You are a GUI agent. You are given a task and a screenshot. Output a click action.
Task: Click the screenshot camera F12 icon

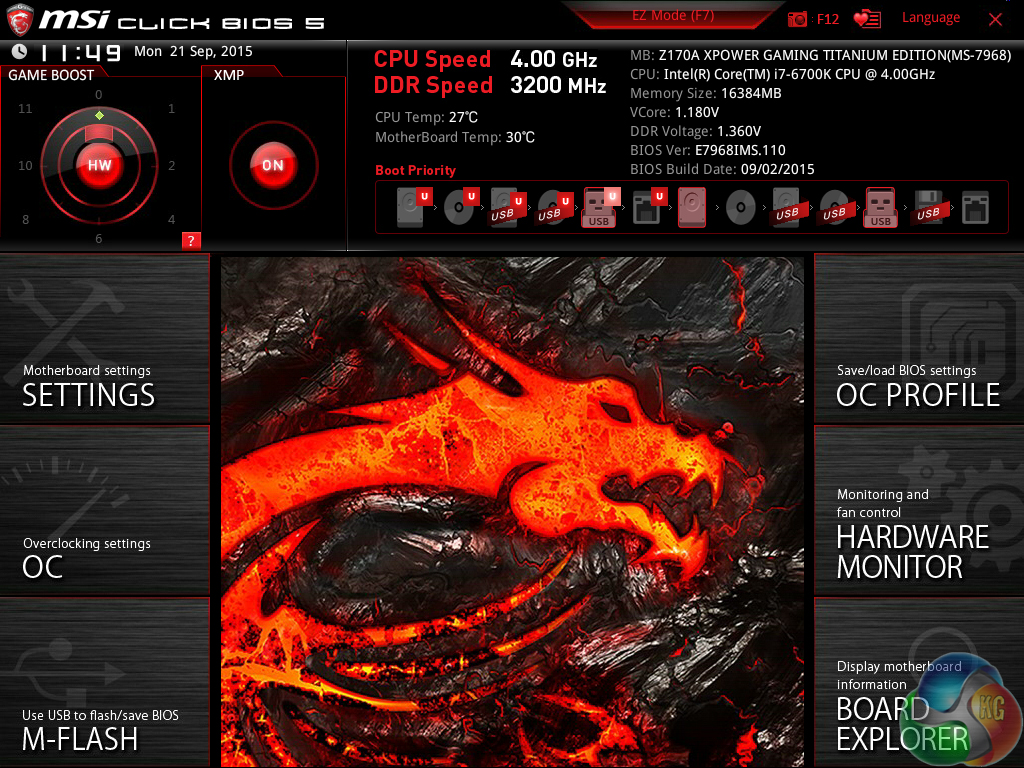pyautogui.click(x=797, y=19)
